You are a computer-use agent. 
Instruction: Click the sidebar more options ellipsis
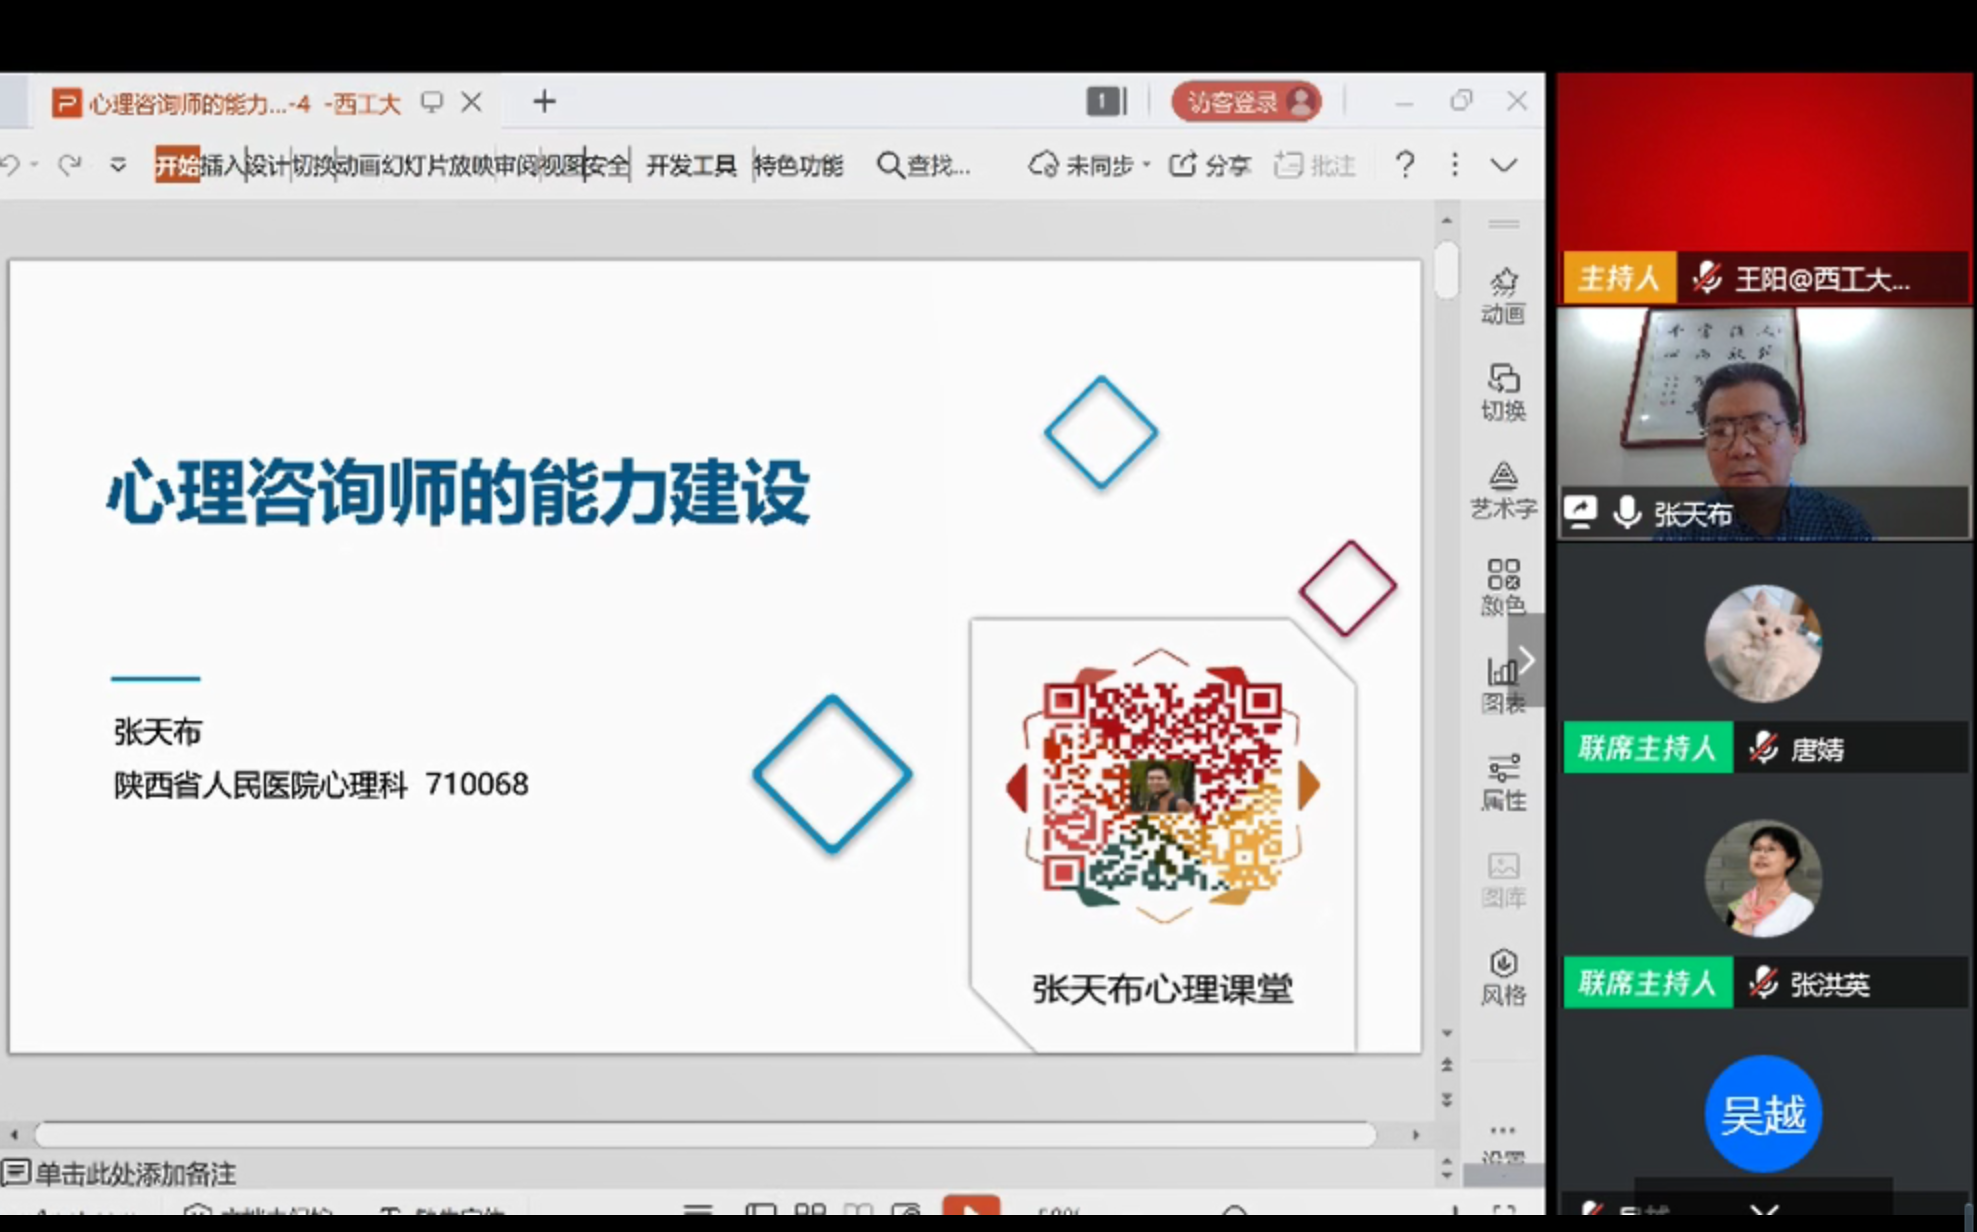(1502, 1131)
